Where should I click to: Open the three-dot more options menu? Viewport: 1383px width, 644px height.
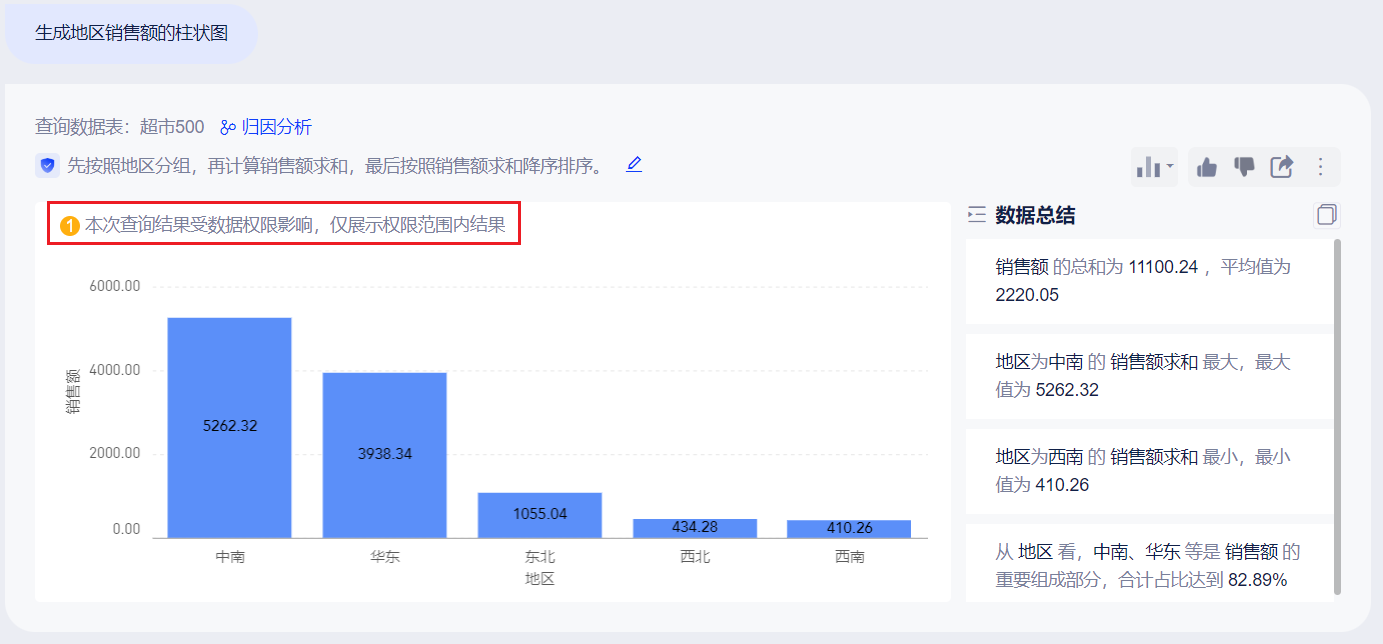[x=1320, y=167]
